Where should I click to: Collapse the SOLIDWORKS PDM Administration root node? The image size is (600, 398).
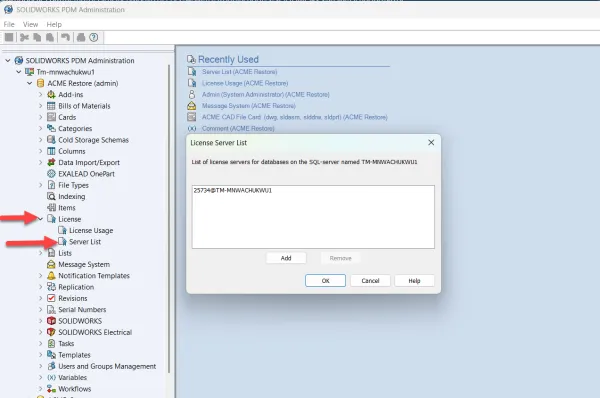point(8,60)
